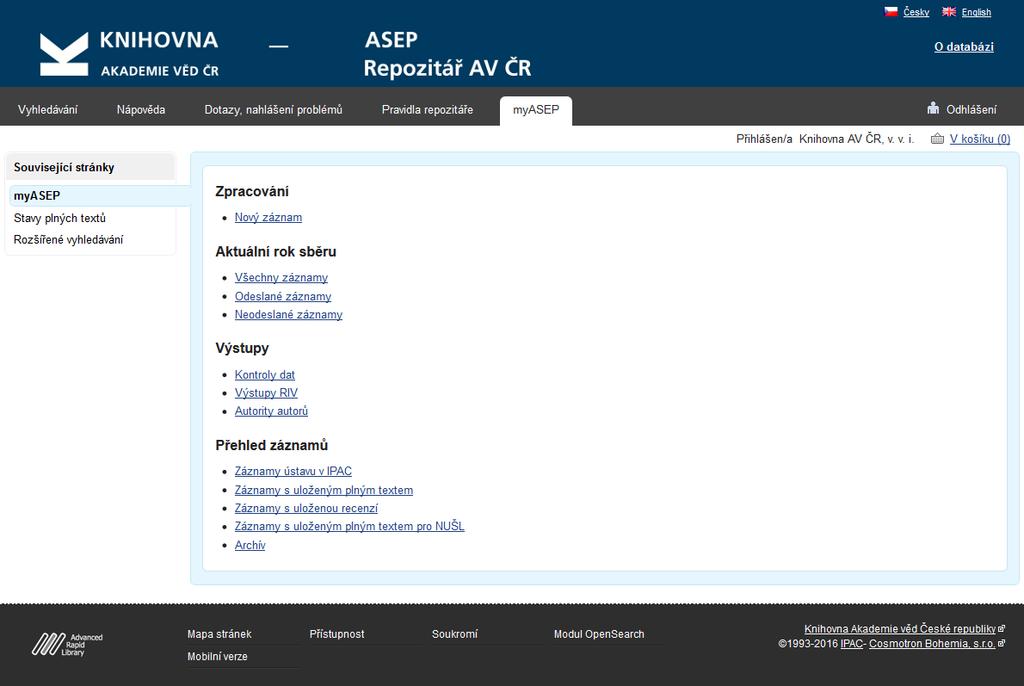Image resolution: width=1024 pixels, height=686 pixels.
Task: Click the British flag icon
Action: (x=949, y=12)
